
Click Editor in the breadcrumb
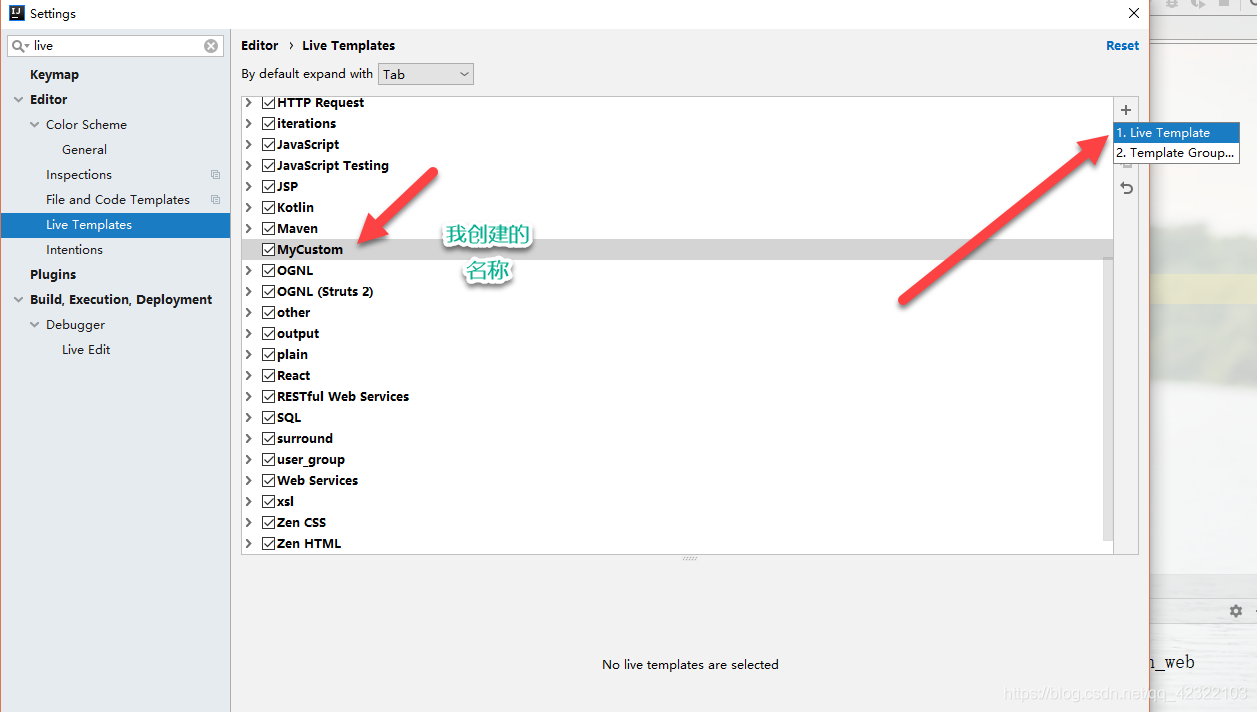[260, 45]
